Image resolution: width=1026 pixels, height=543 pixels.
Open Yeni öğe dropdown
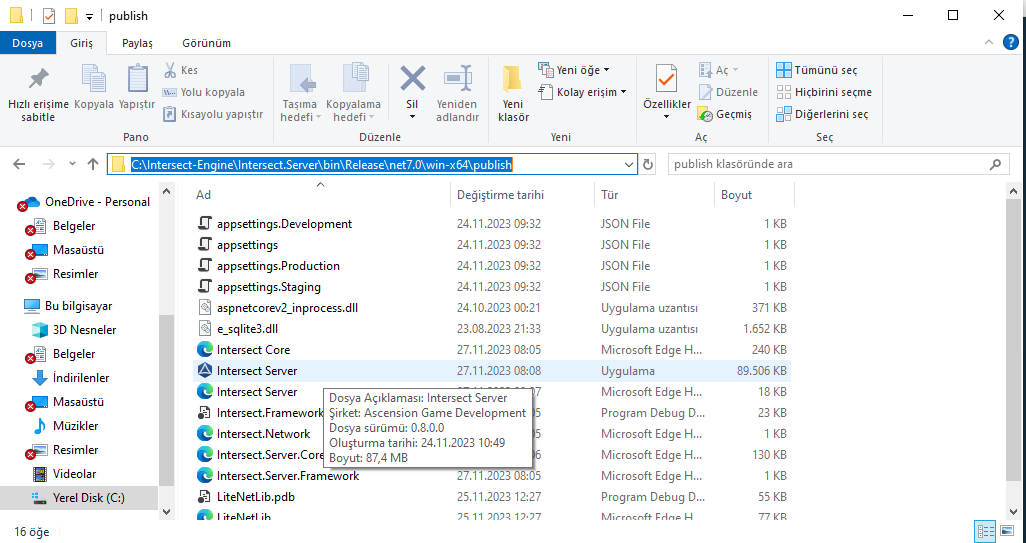574,70
